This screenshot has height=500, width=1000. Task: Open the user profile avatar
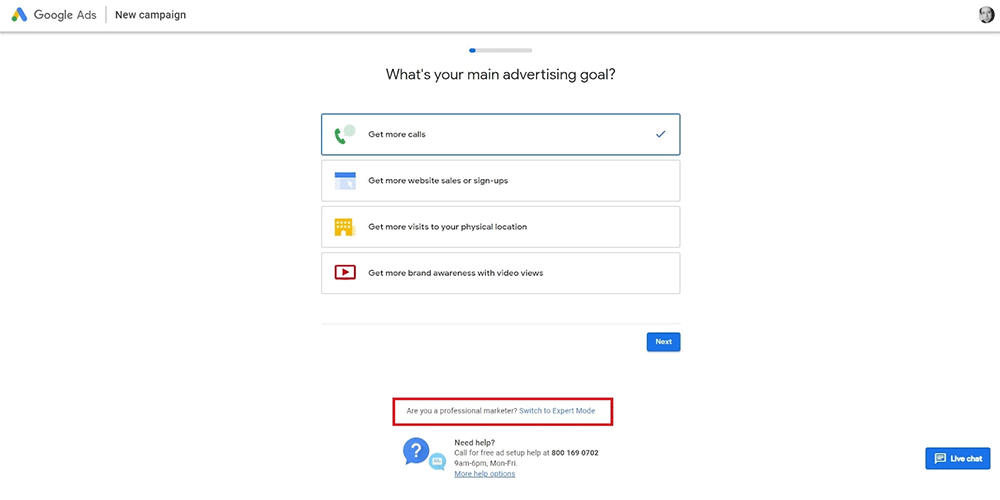(x=987, y=15)
